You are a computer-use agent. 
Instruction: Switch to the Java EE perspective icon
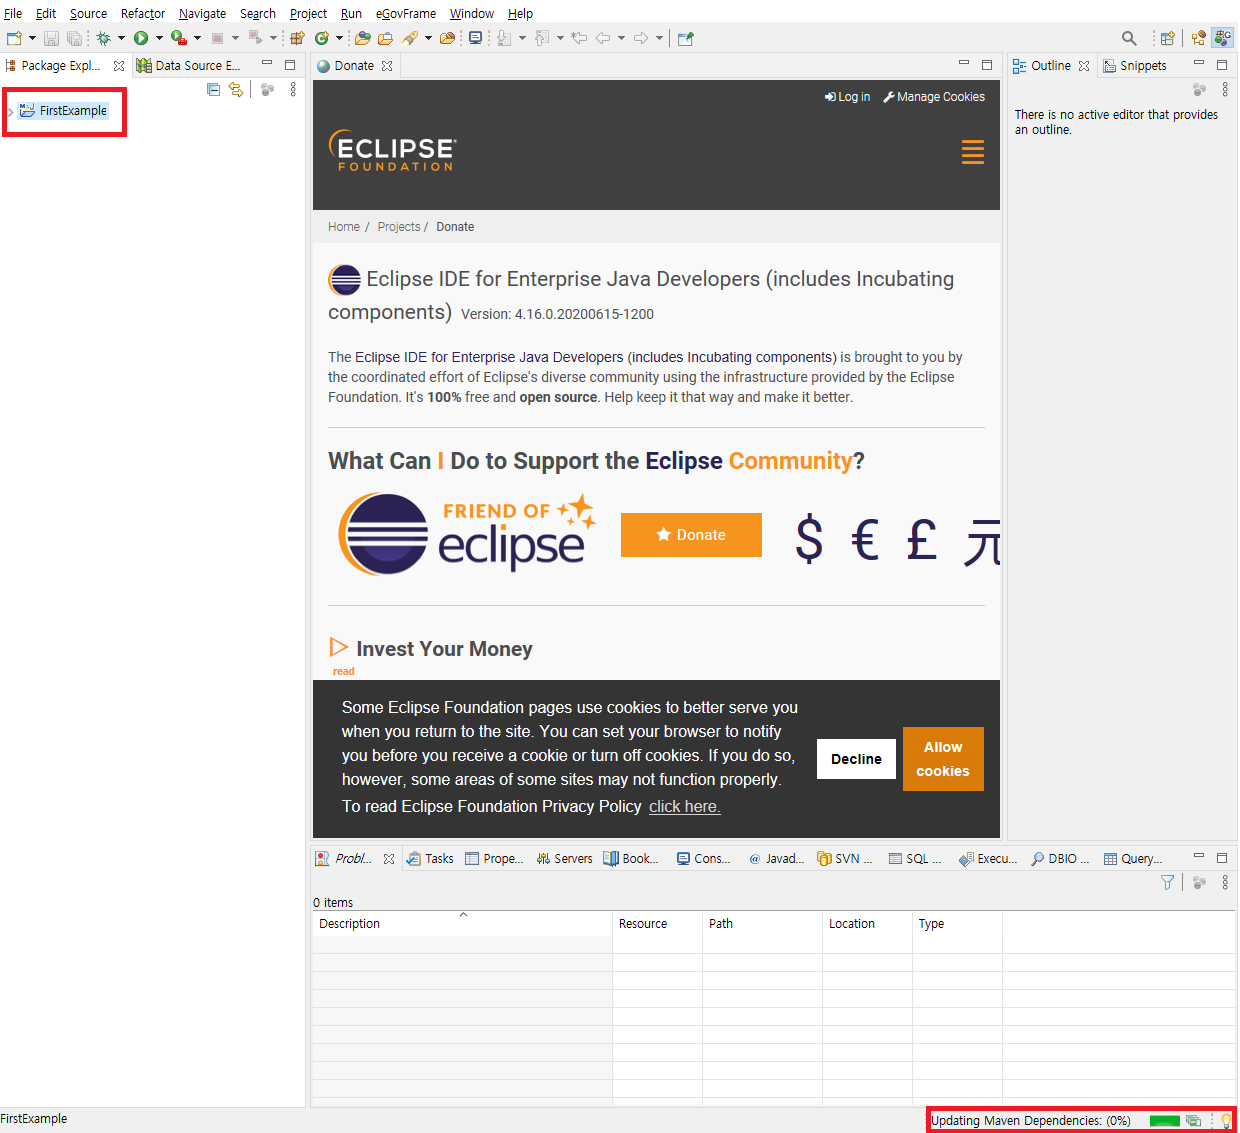click(1198, 38)
